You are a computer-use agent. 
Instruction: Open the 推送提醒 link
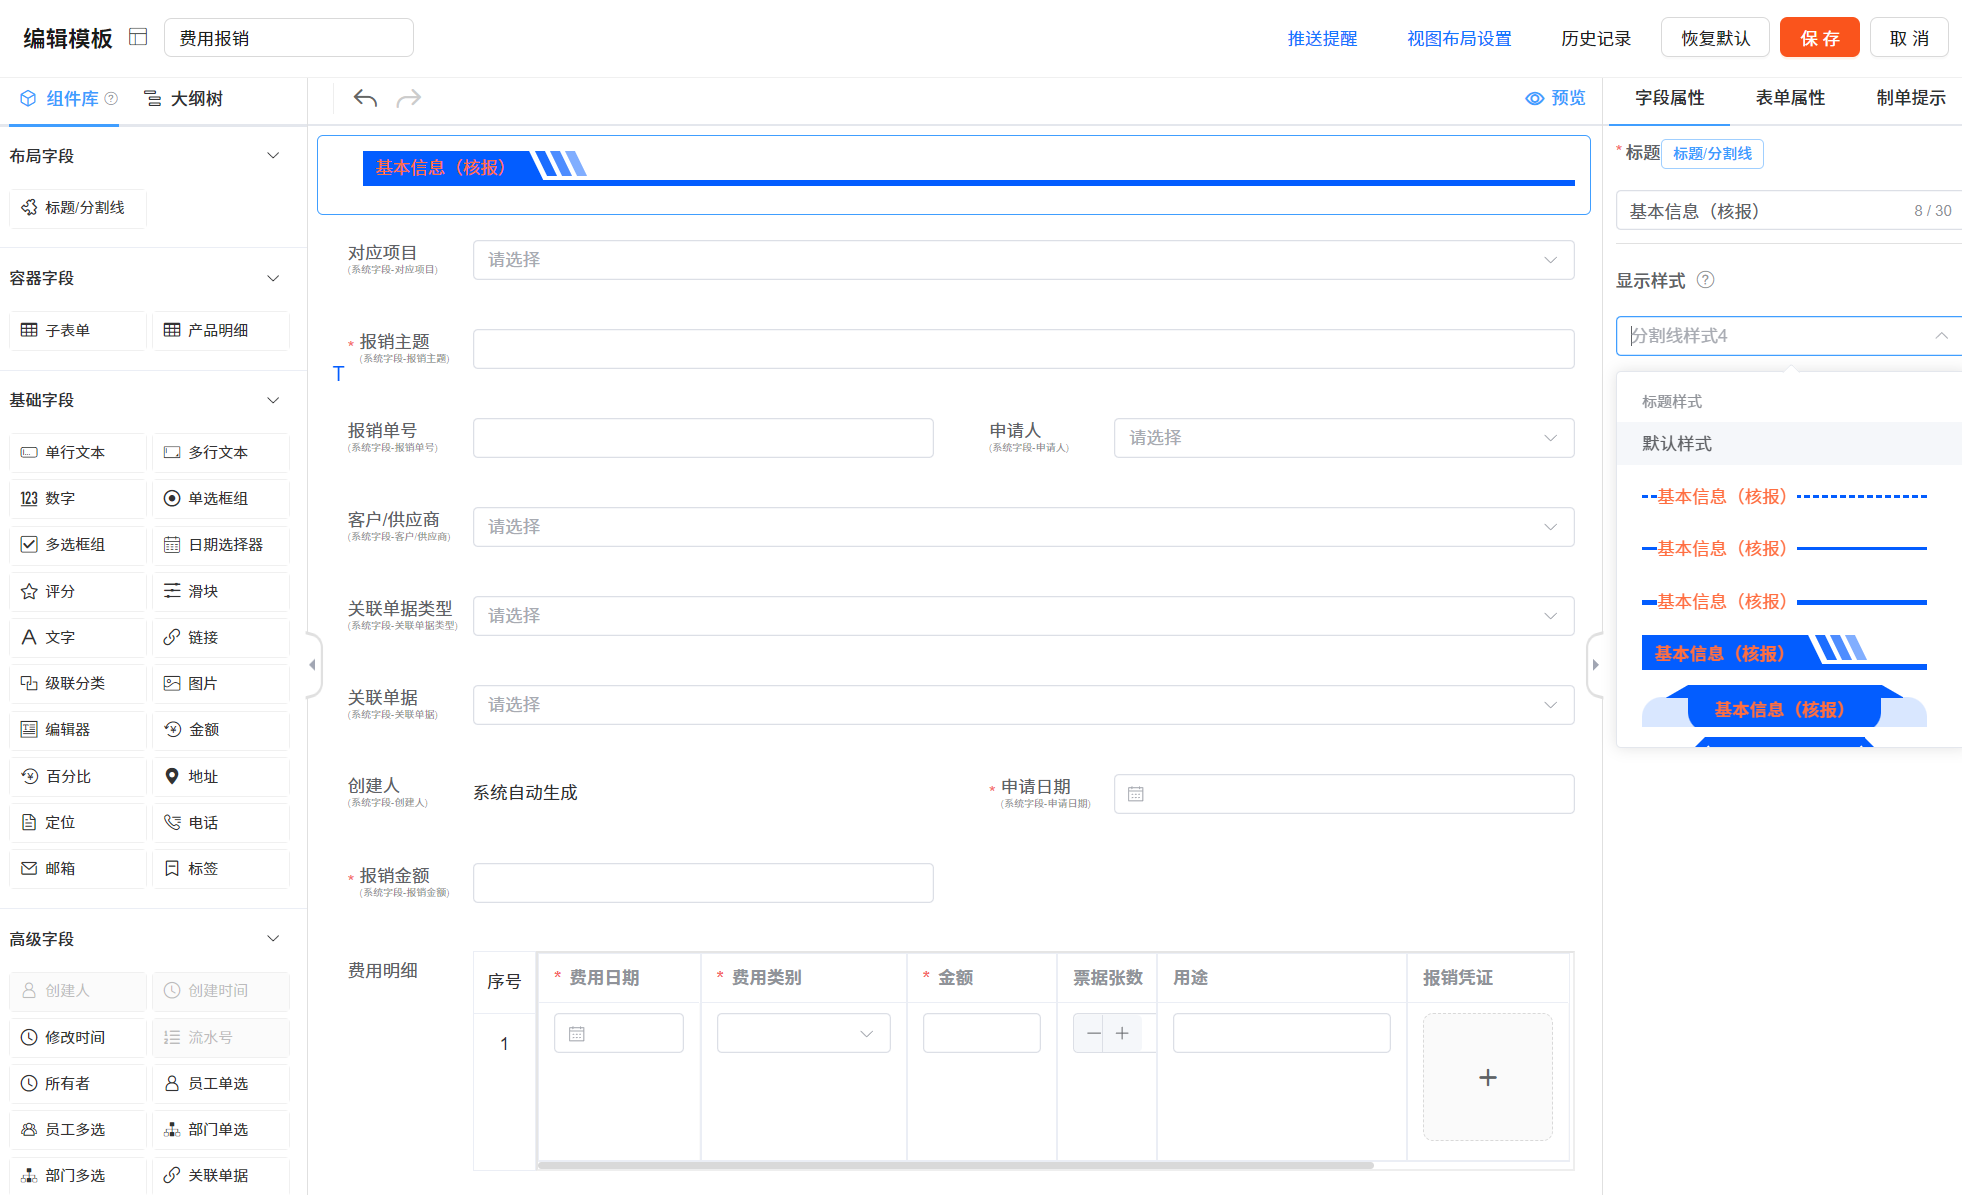click(1322, 38)
